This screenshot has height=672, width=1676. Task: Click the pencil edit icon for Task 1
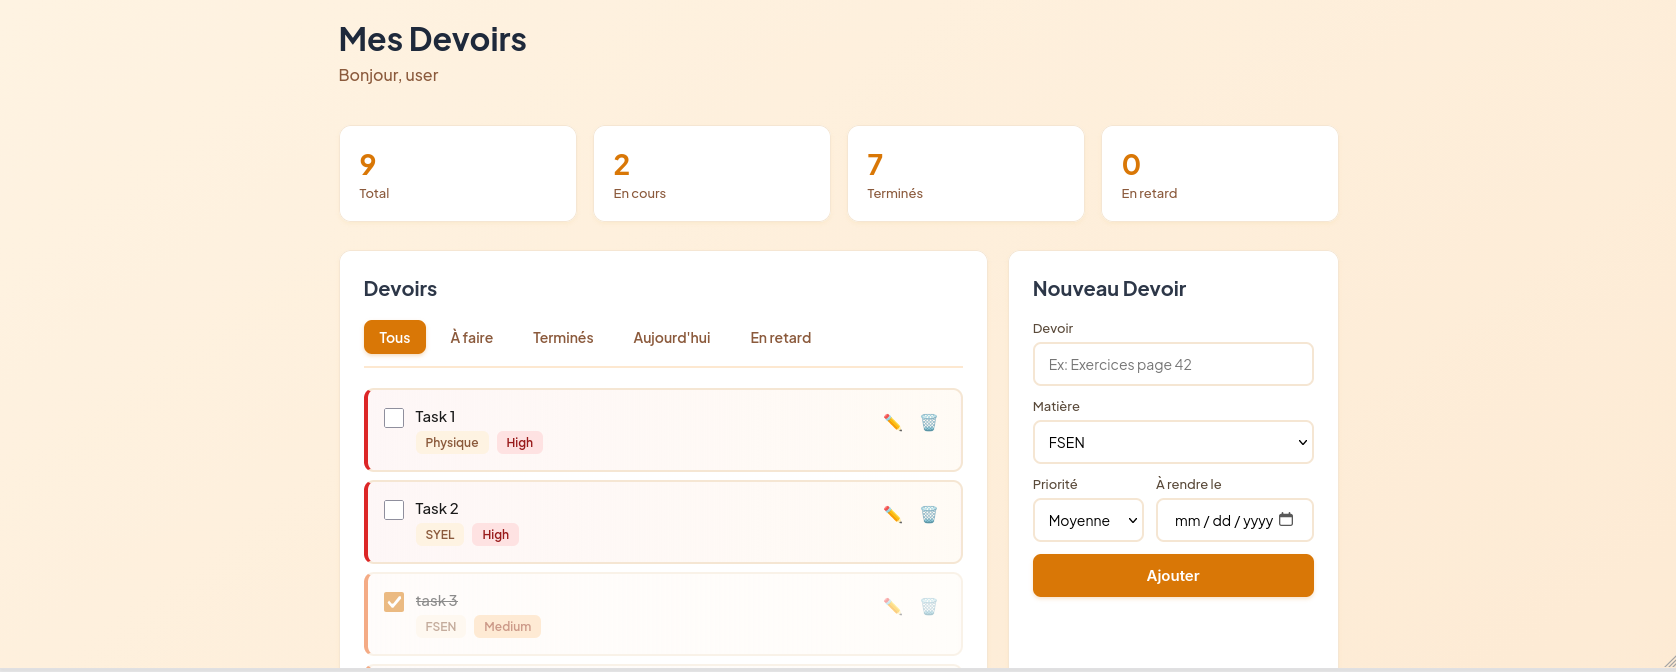click(893, 423)
